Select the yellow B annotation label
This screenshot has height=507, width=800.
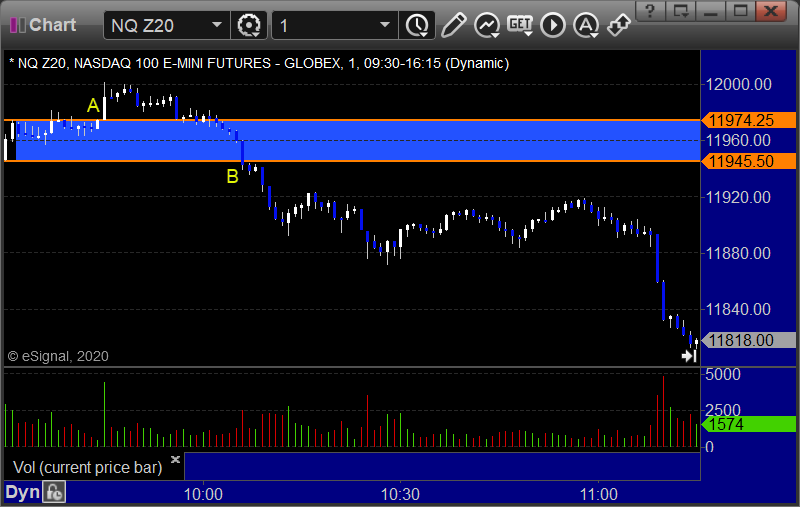point(232,176)
